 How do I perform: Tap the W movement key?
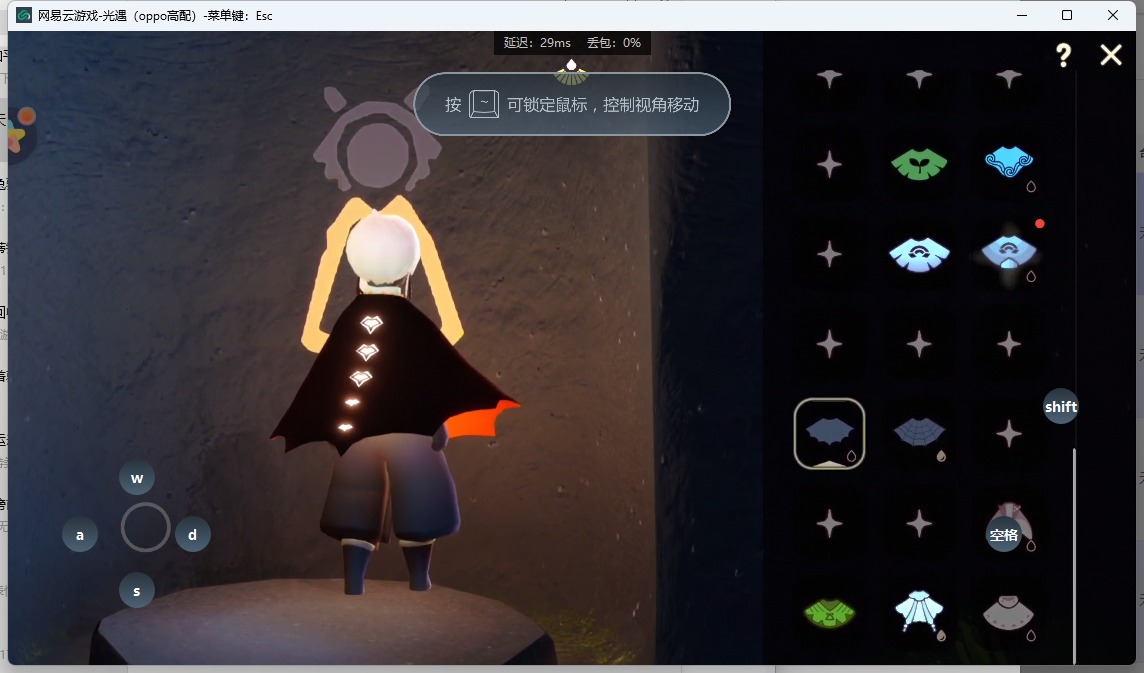tap(136, 478)
